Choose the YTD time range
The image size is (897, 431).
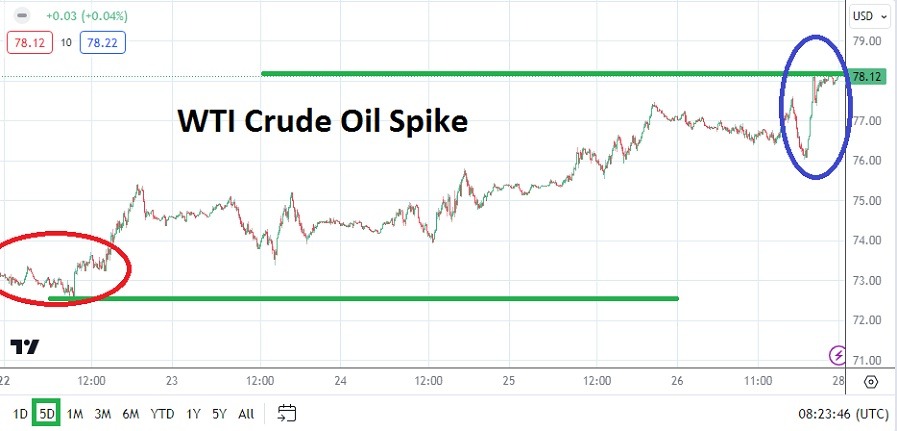coord(161,413)
